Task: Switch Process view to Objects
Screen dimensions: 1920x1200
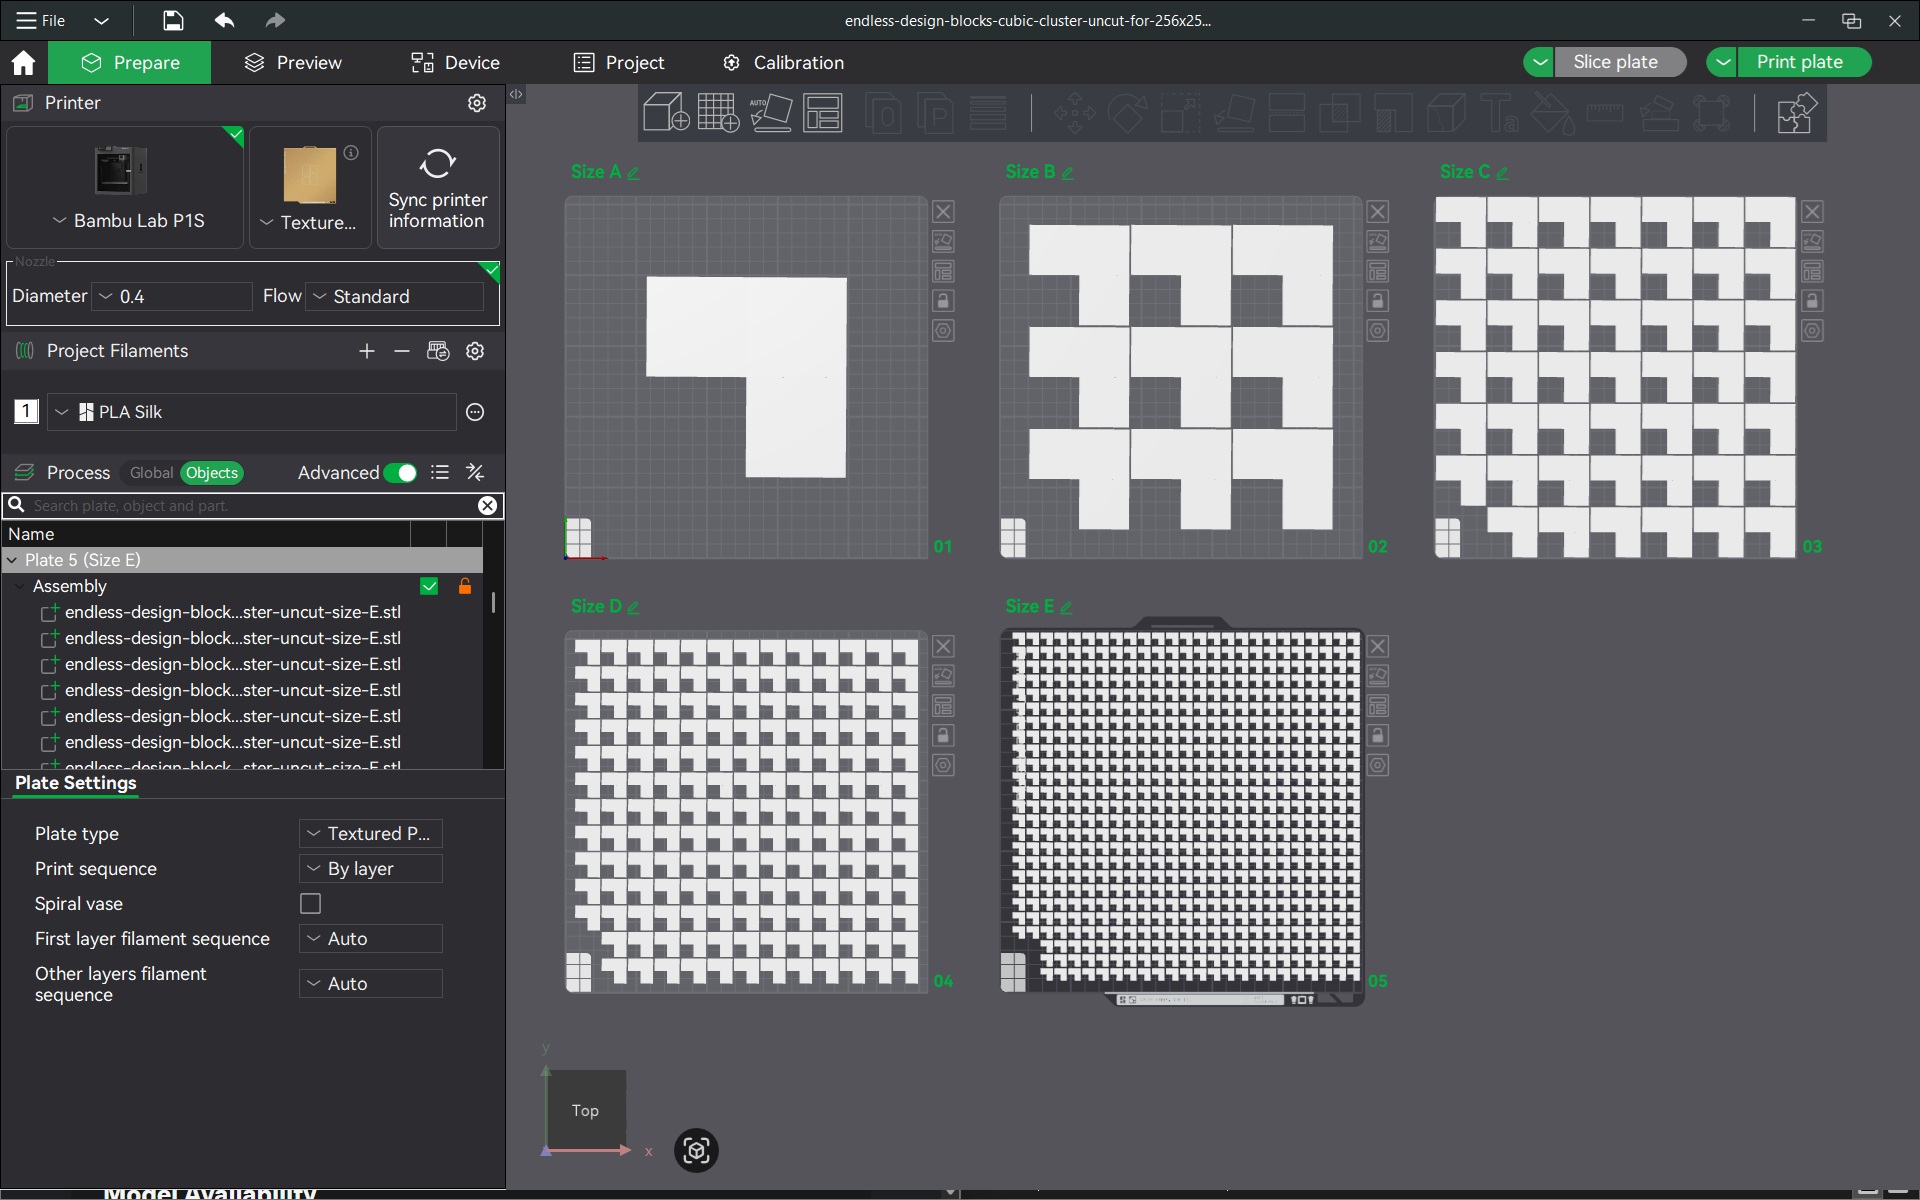Action: tap(212, 473)
